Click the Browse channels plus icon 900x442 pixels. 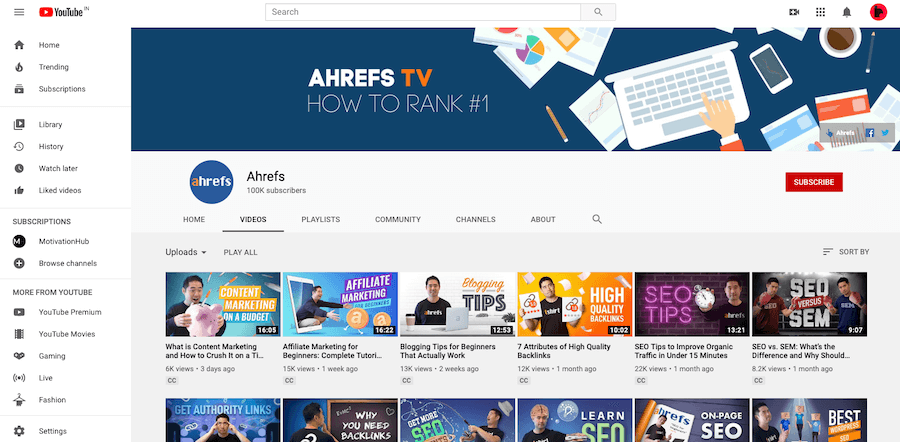(x=19, y=263)
